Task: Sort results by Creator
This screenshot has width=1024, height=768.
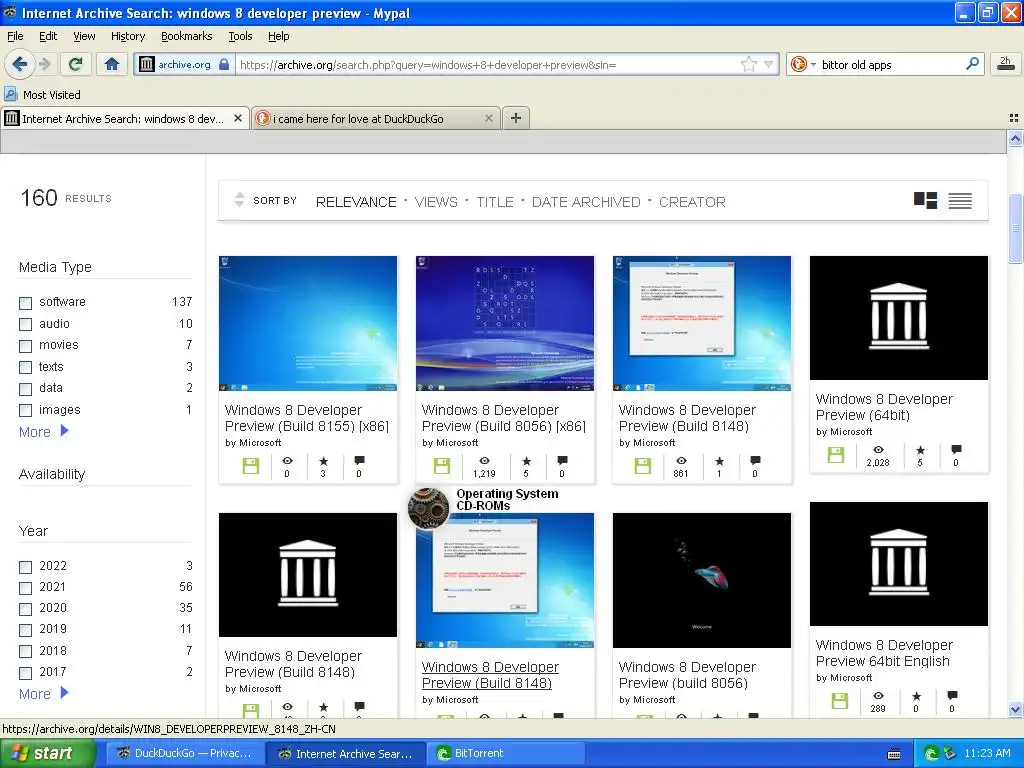Action: pyautogui.click(x=692, y=202)
